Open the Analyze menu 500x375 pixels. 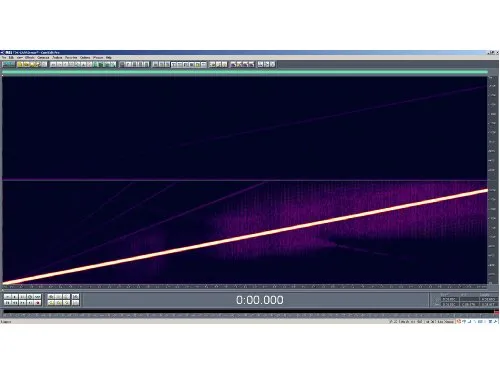coord(57,58)
